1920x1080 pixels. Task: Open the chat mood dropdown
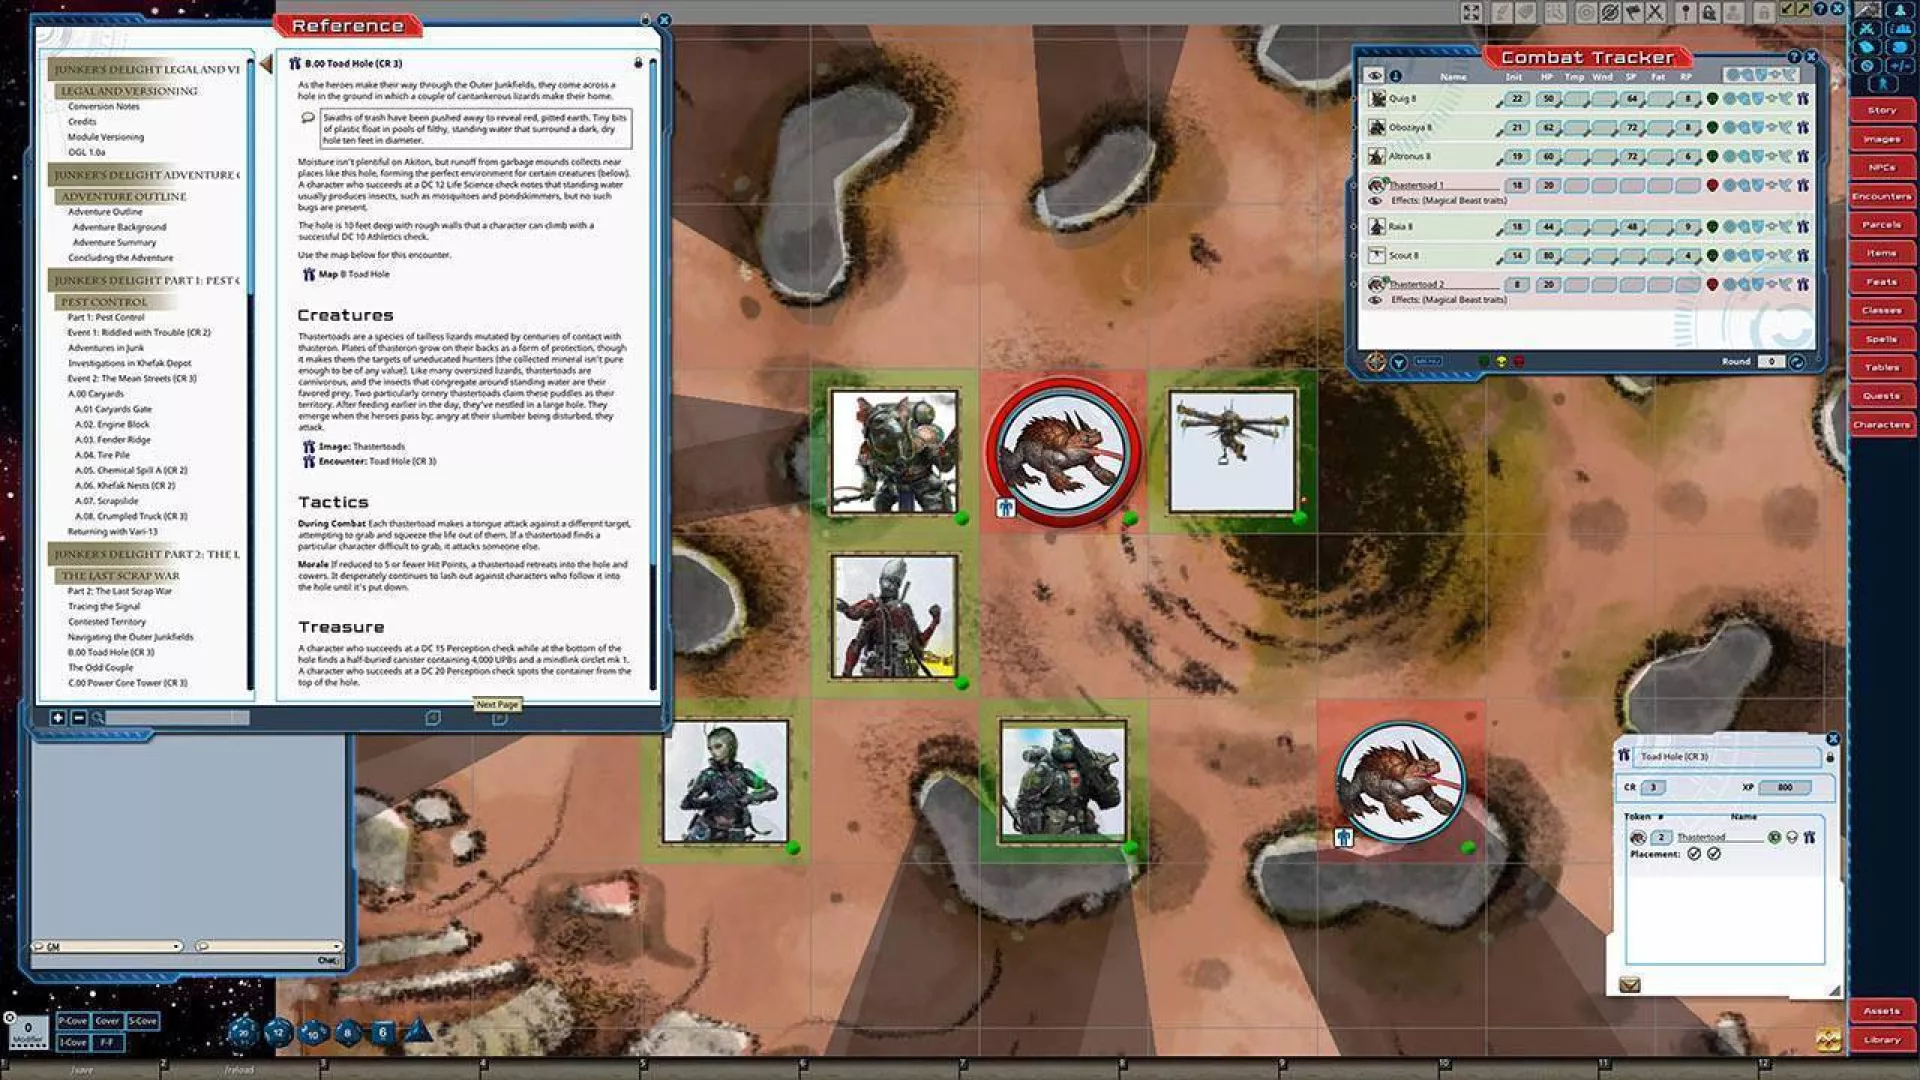click(x=269, y=946)
